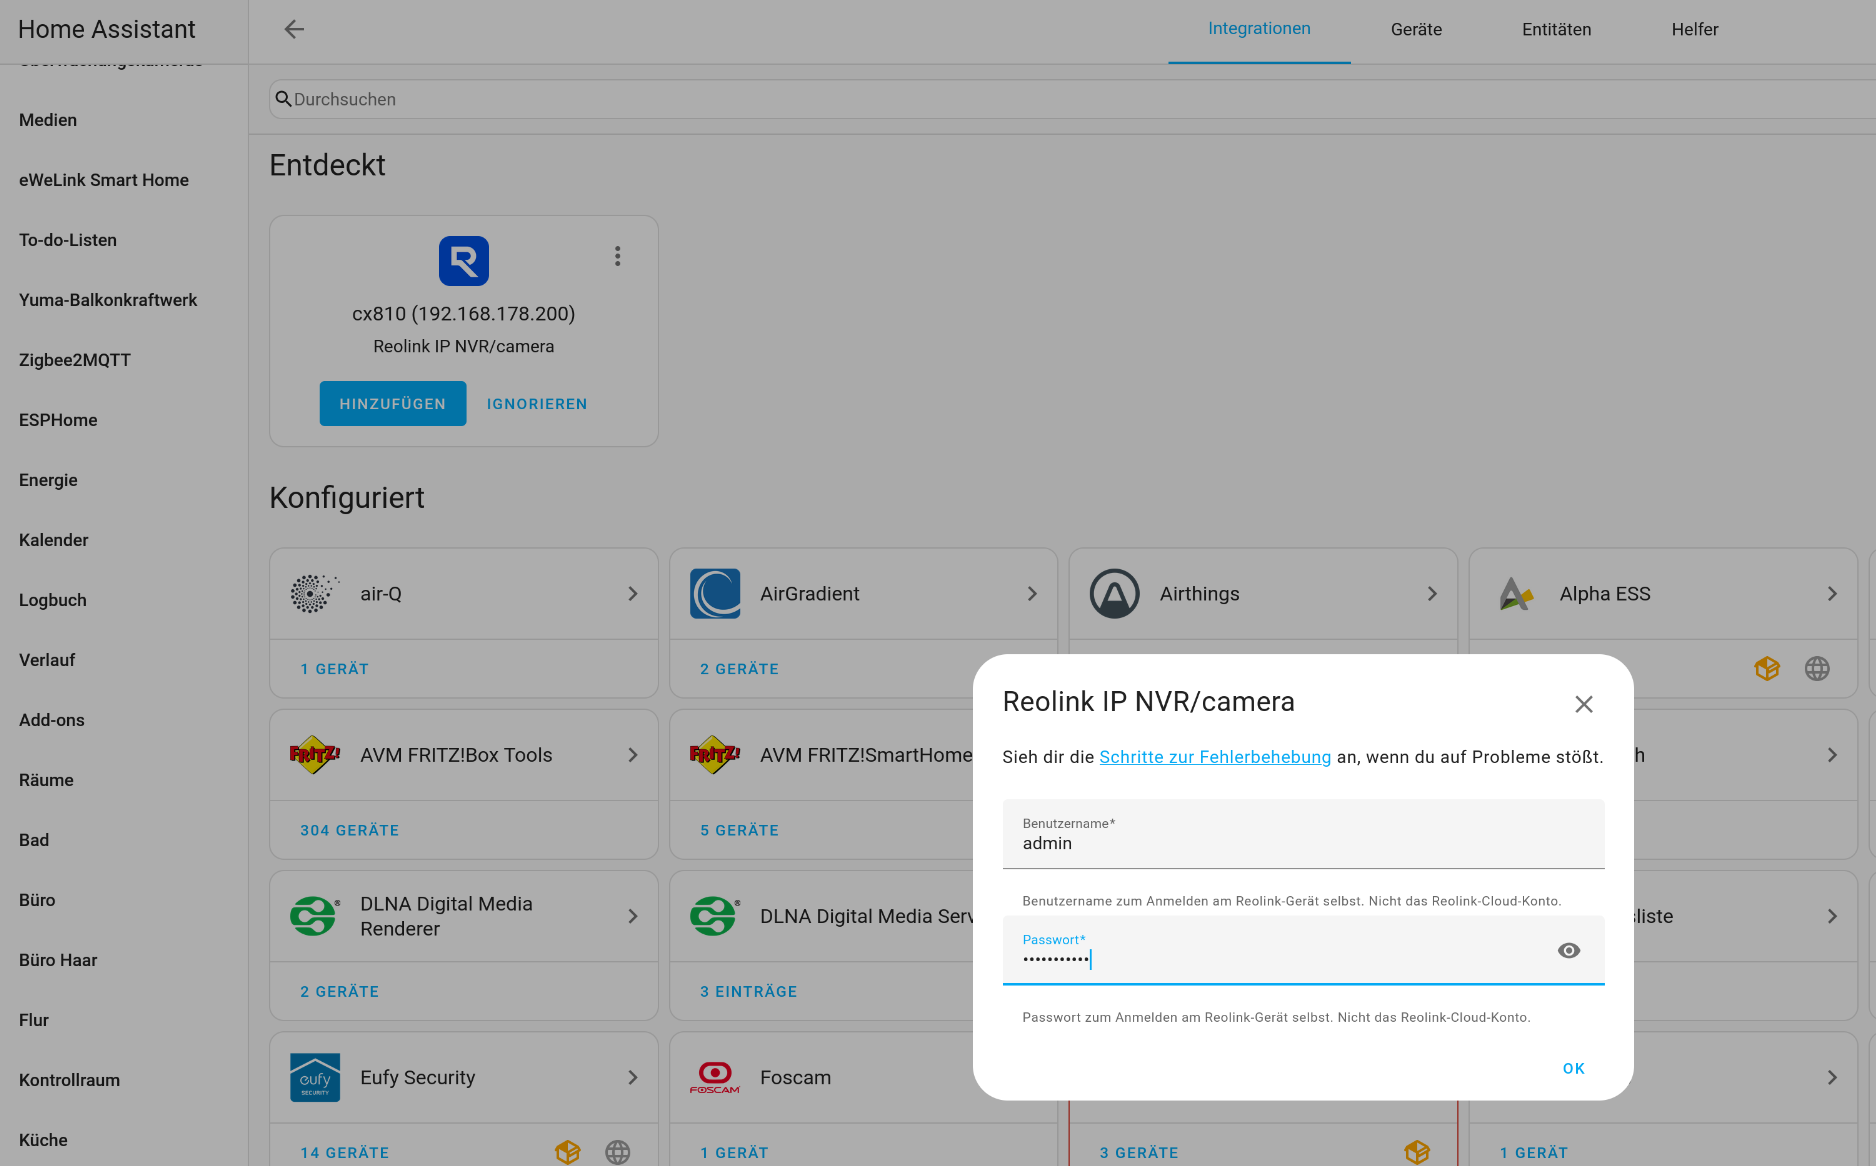Open the cx810 card three-dot menu
Viewport: 1876px width, 1166px height.
point(618,256)
